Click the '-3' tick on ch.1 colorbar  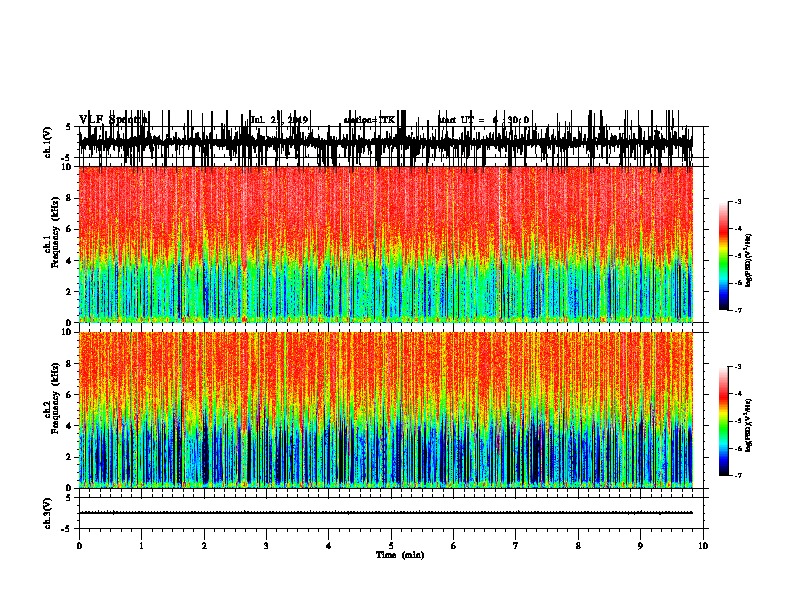(x=737, y=201)
